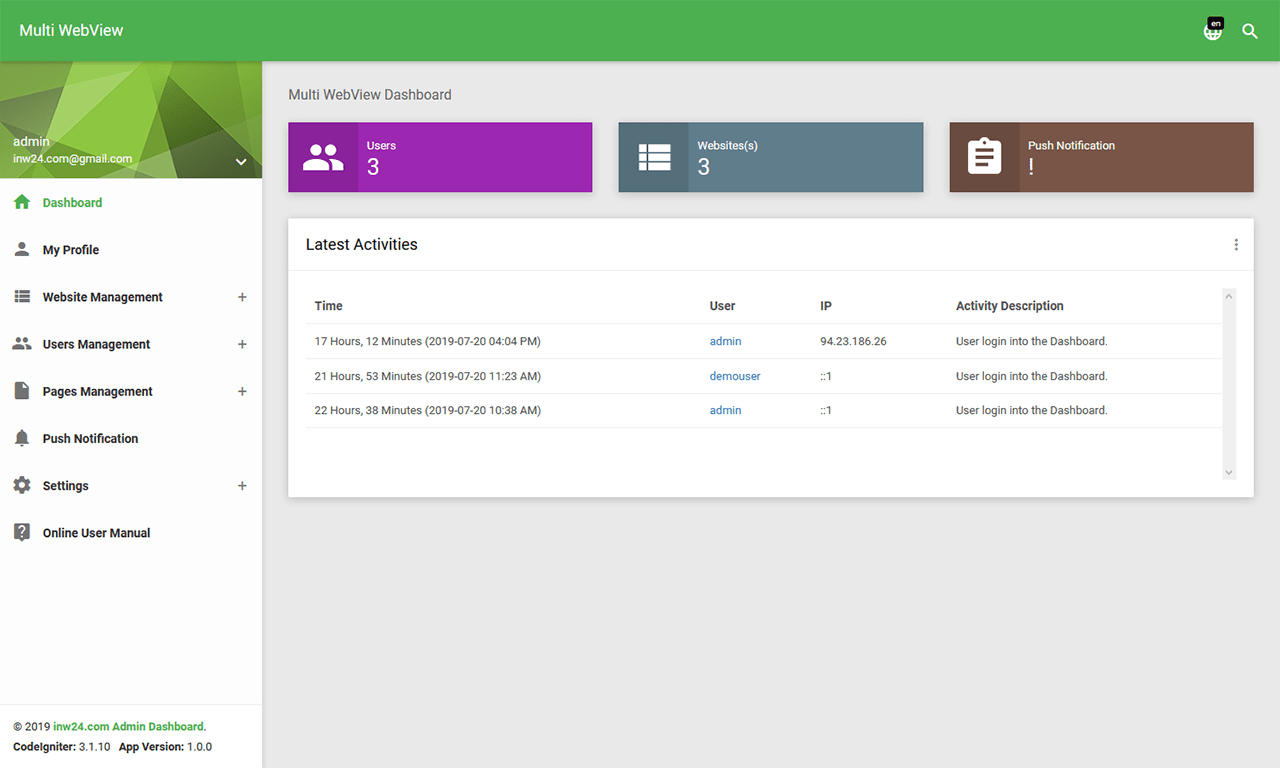
Task: Open the Websites(s) count card
Action: [771, 157]
